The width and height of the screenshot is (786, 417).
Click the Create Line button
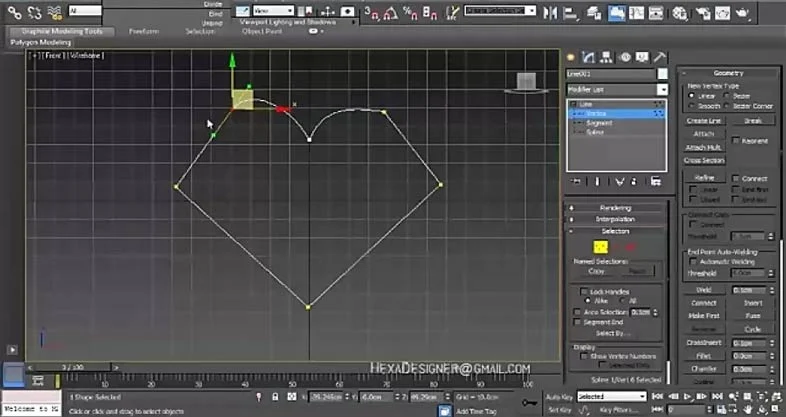(704, 121)
